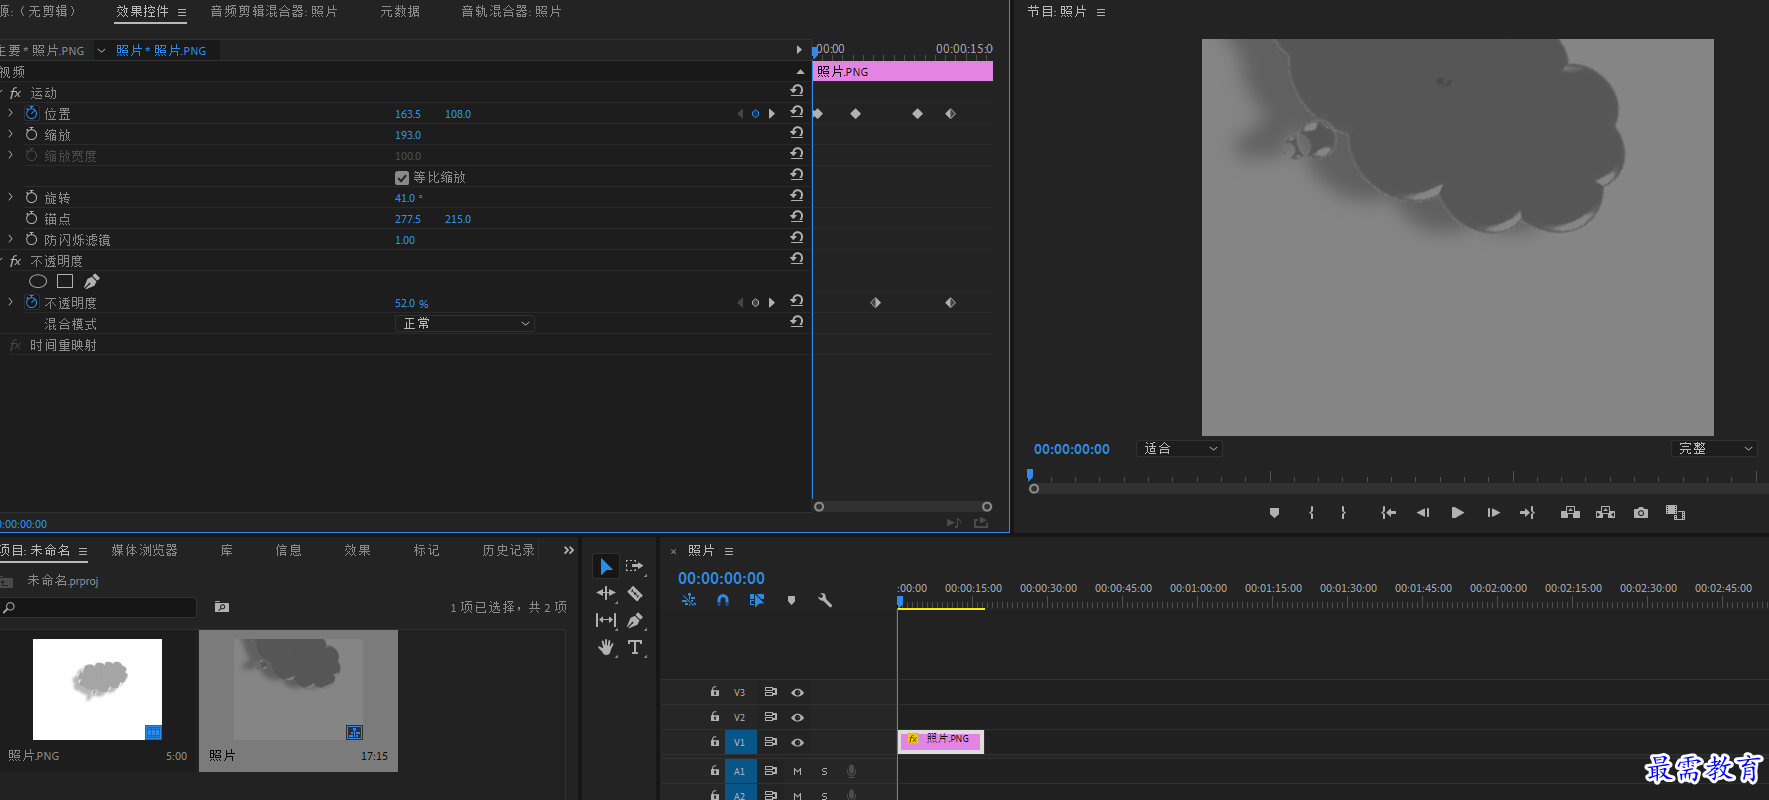Select the Type tool
This screenshot has height=800, width=1769.
pos(634,648)
